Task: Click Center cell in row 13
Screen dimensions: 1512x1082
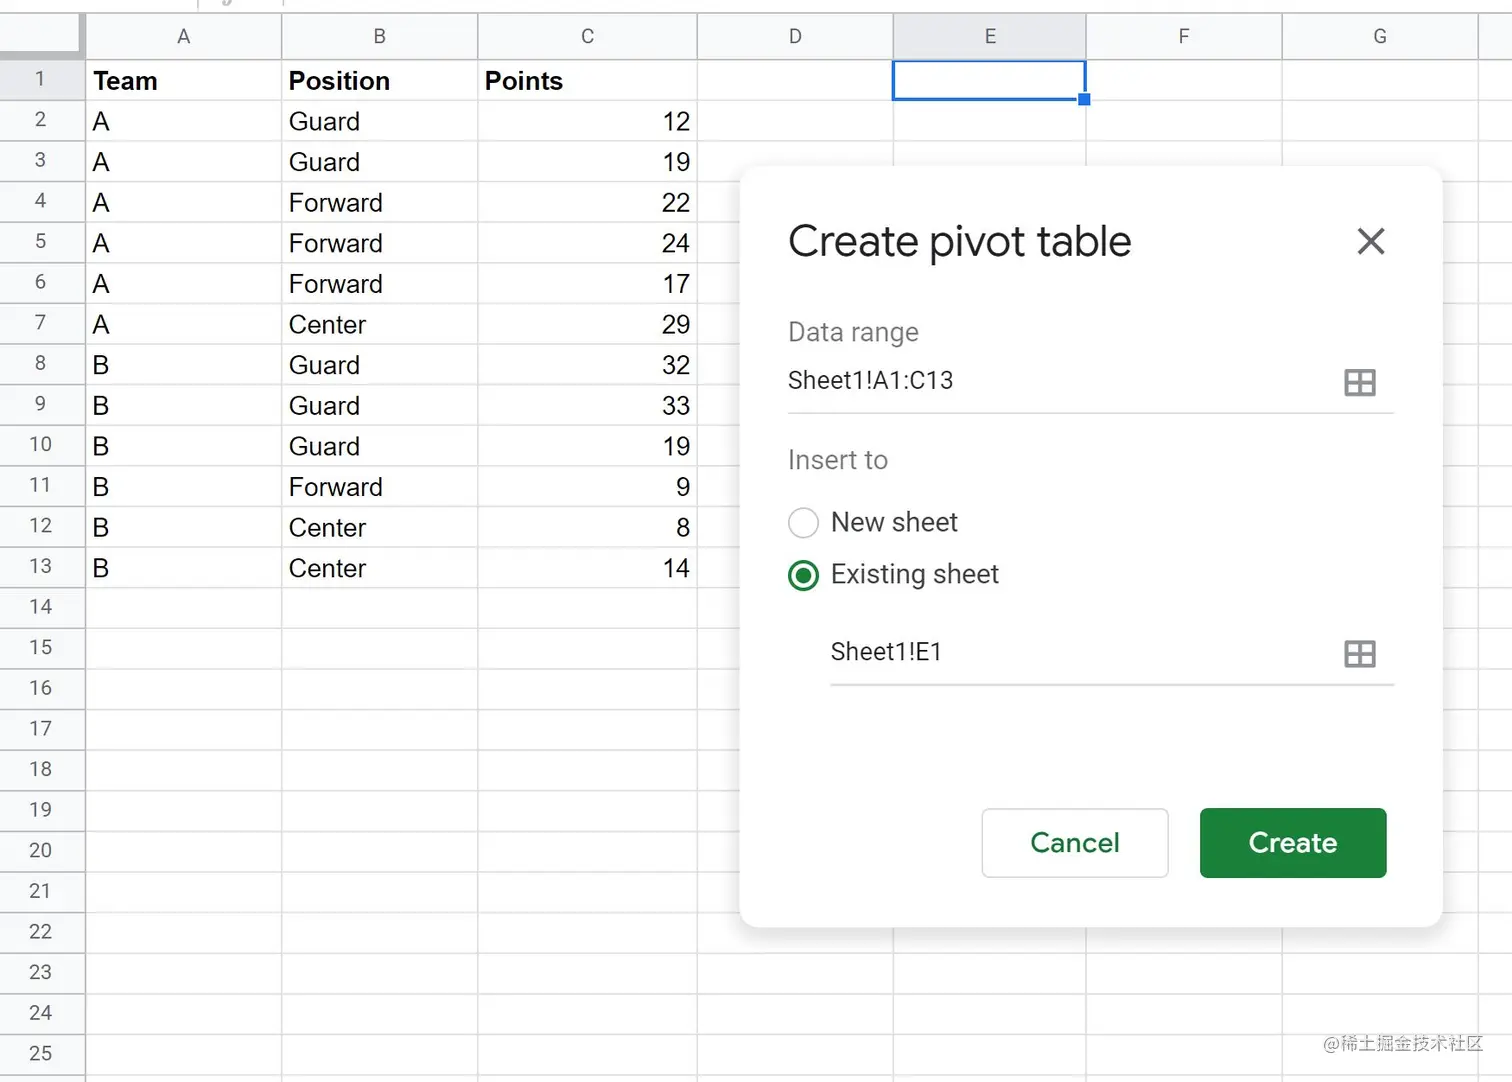Action: [x=379, y=568]
